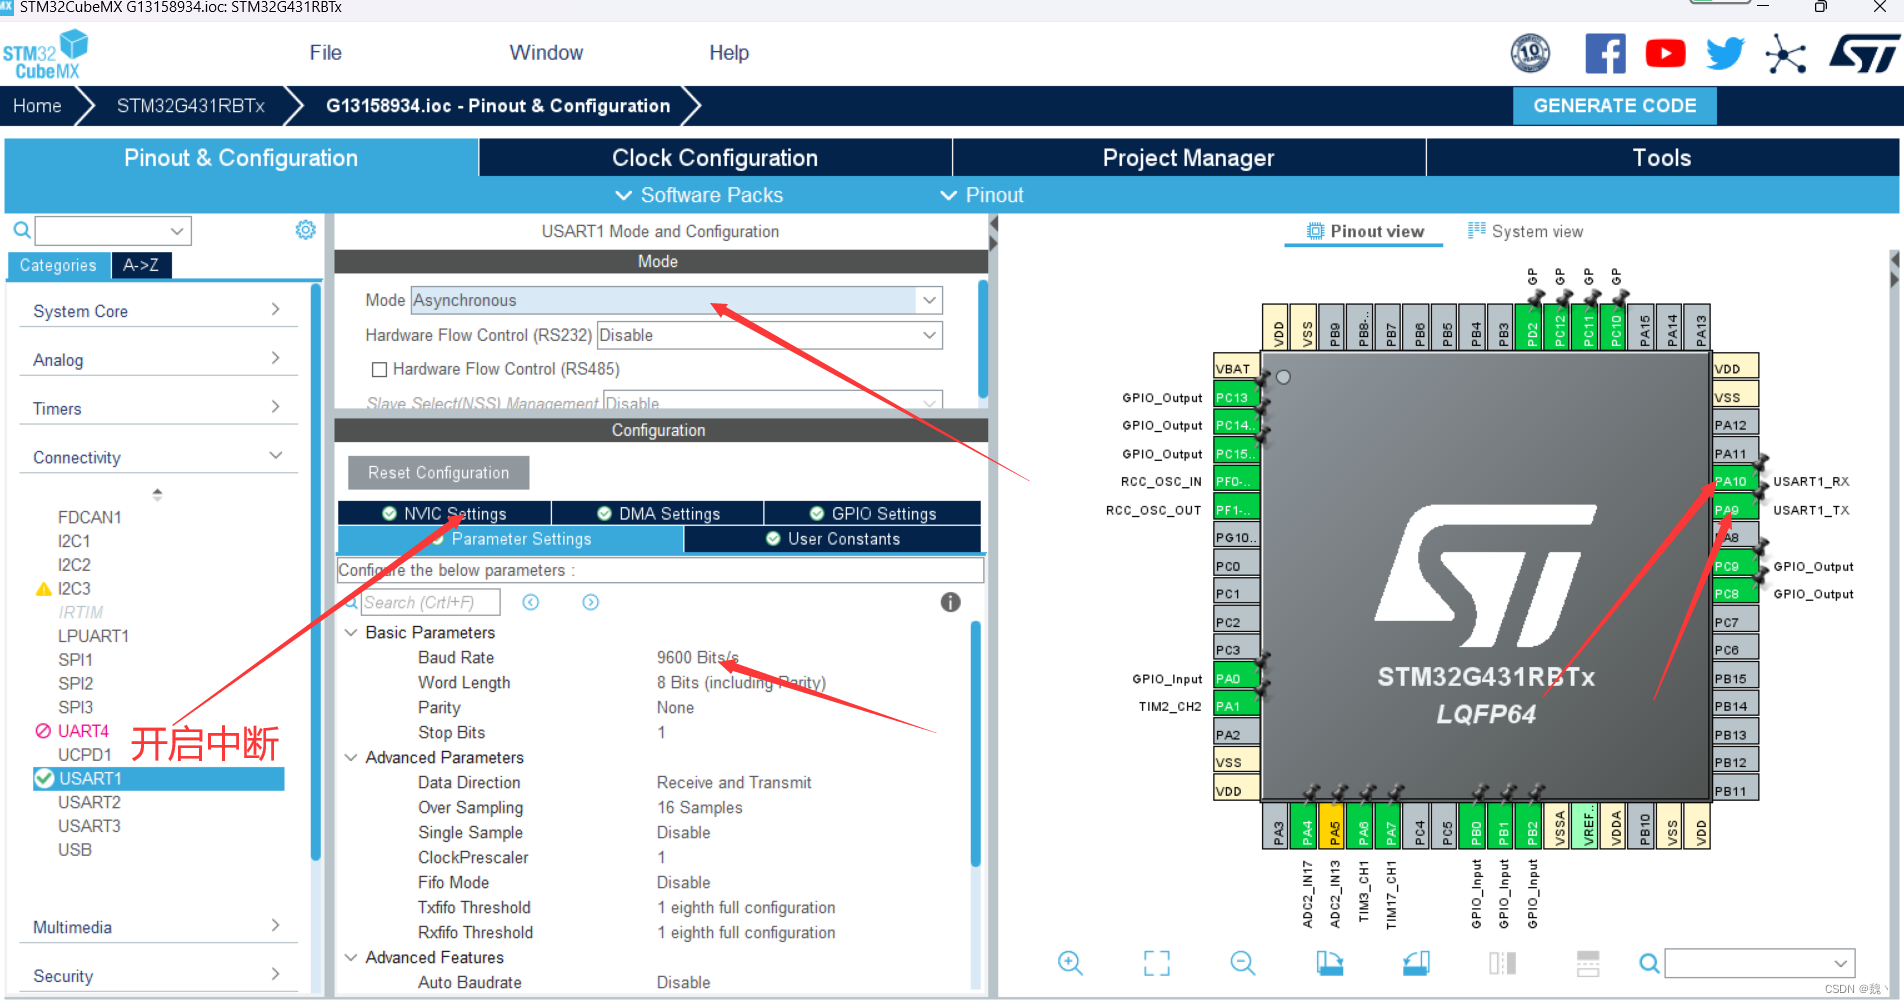
Task: Select LPUART1 in peripheral list
Action: coord(93,636)
